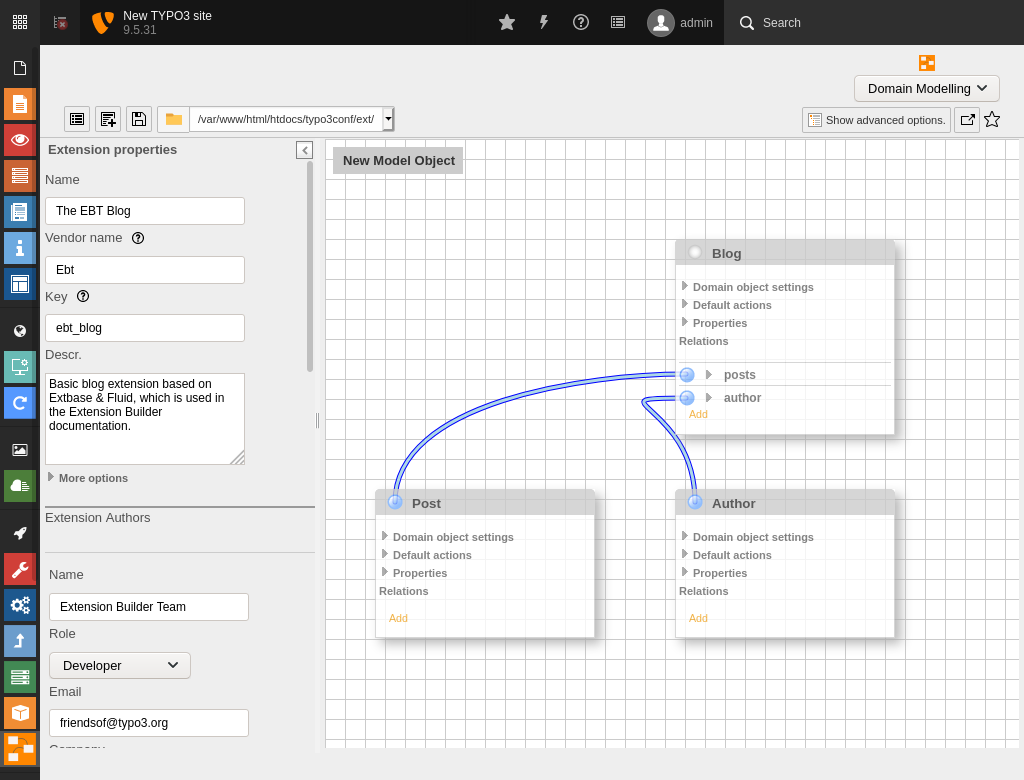This screenshot has width=1024, height=780.
Task: Click Add relation in the Author object
Action: pyautogui.click(x=698, y=618)
